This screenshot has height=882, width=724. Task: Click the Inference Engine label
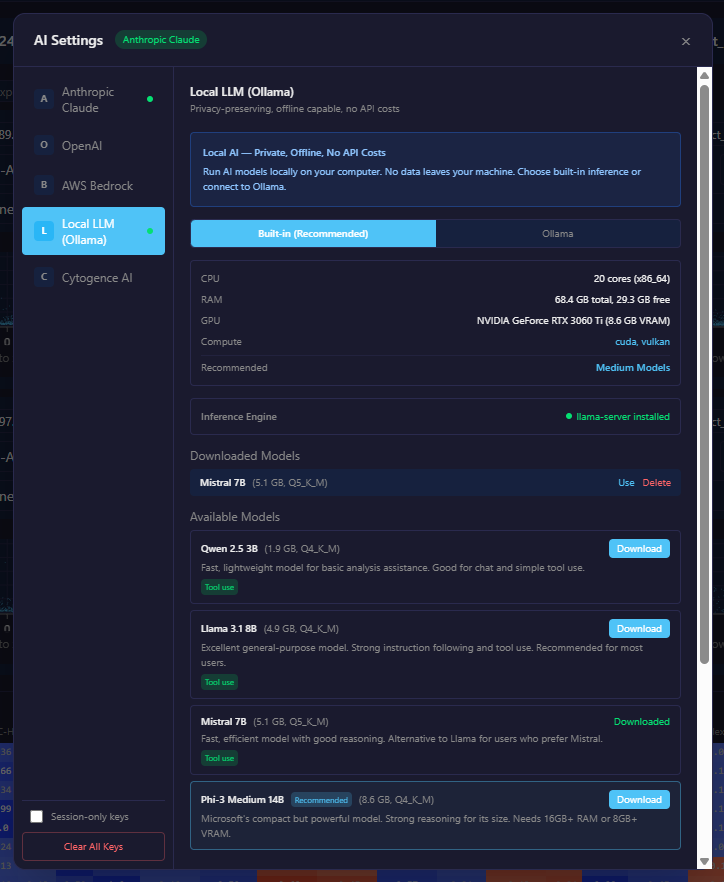239,417
